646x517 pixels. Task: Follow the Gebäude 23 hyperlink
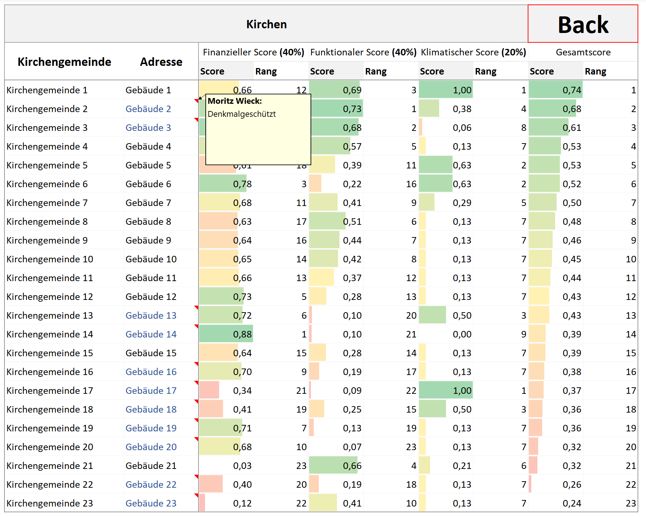151,503
